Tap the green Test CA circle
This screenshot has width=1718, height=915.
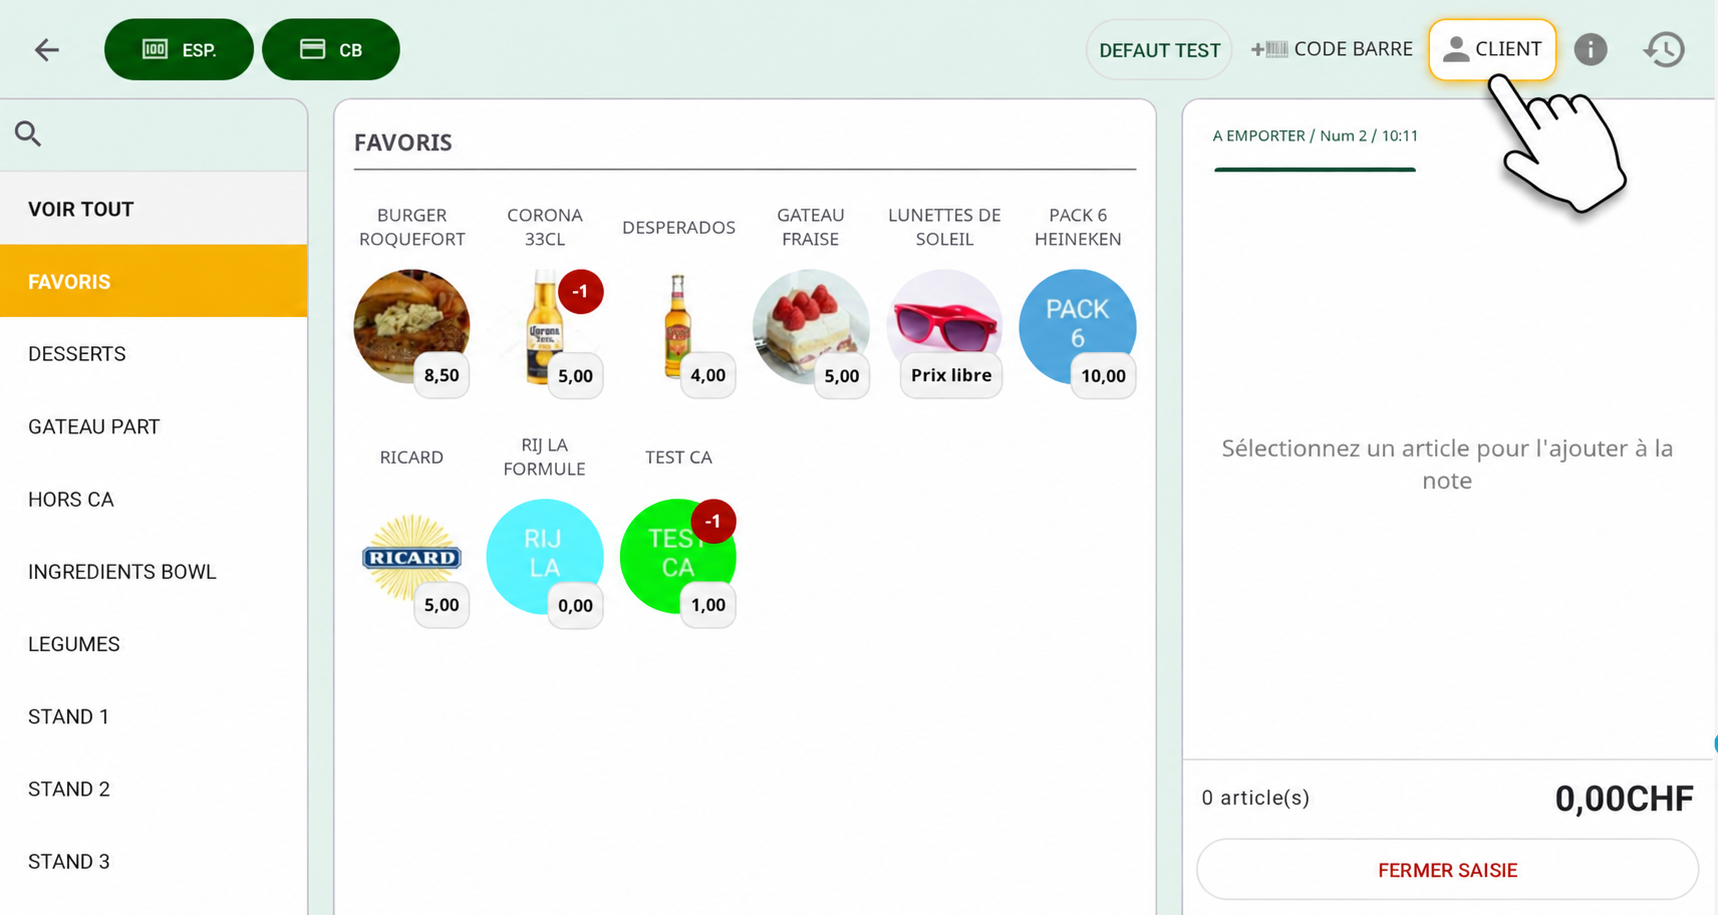click(x=678, y=556)
